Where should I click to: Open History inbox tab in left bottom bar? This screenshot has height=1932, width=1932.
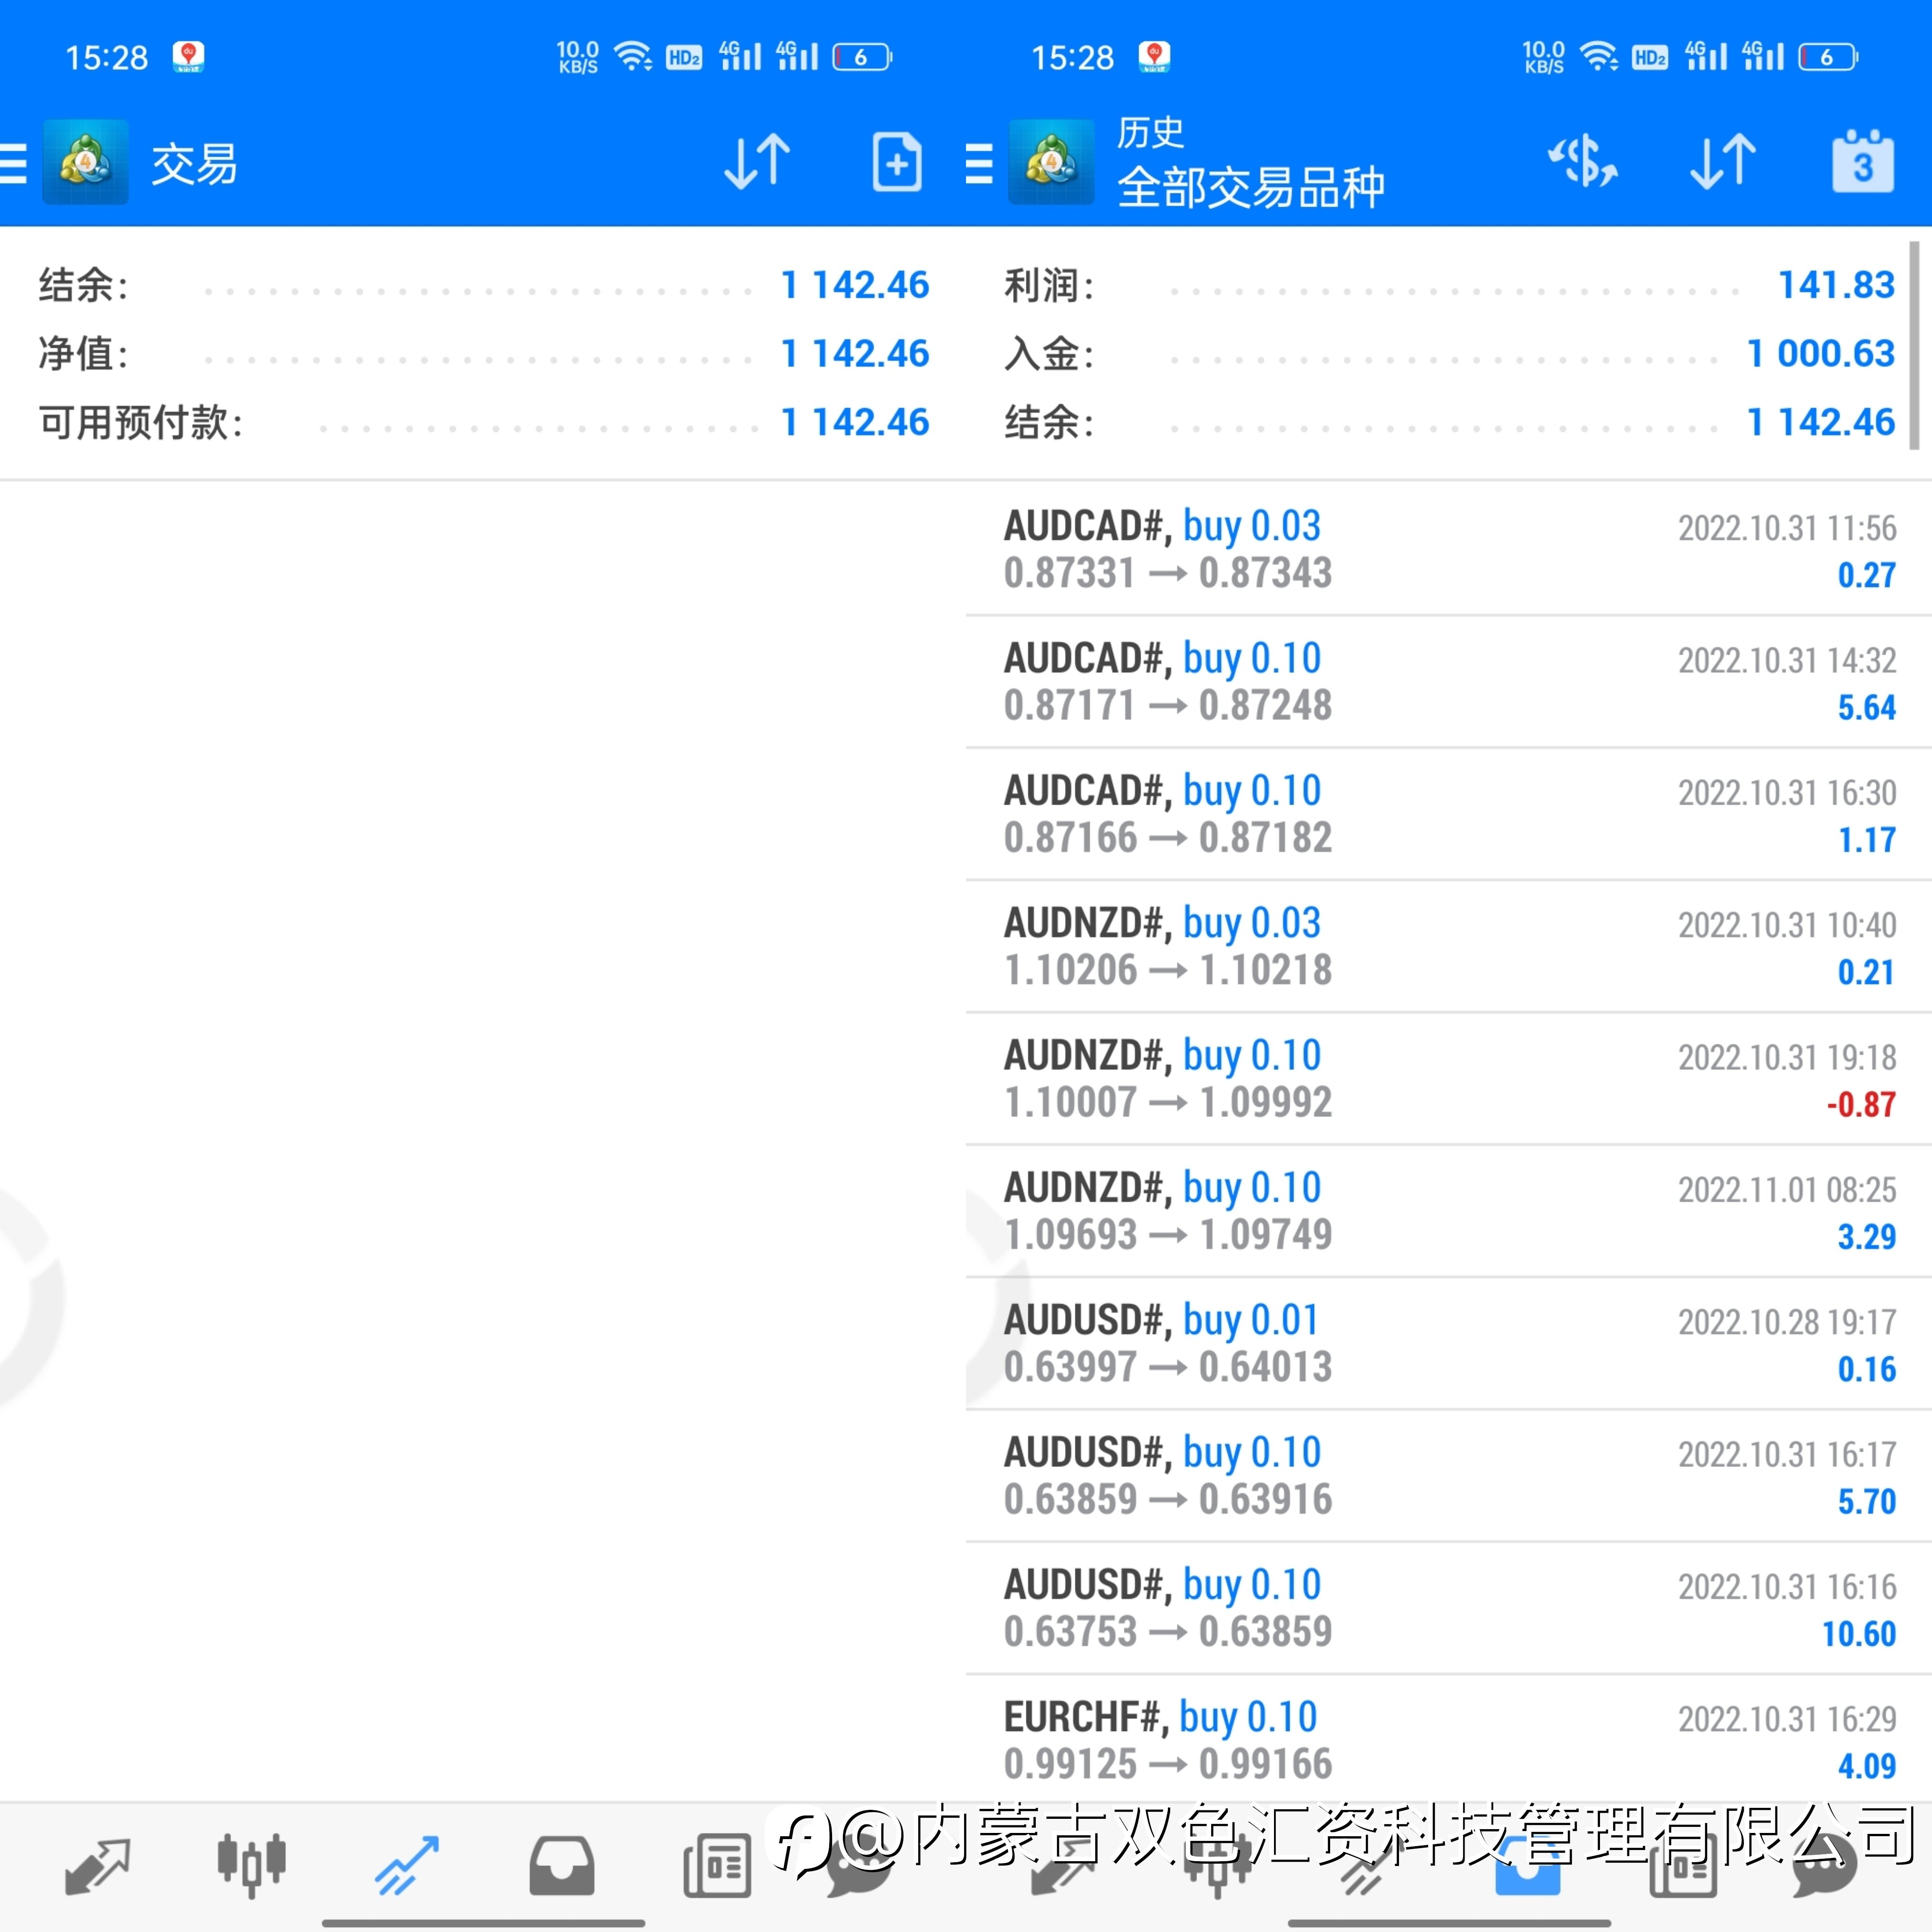tap(562, 1866)
